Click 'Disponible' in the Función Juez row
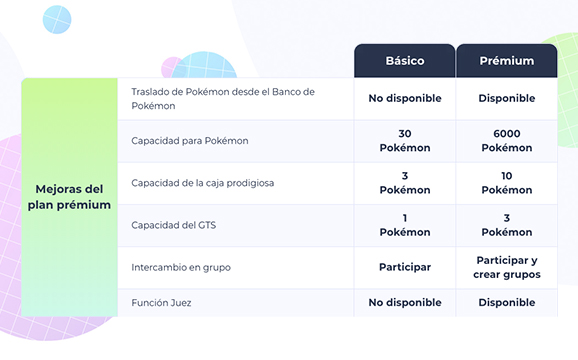578x360 pixels. point(506,303)
